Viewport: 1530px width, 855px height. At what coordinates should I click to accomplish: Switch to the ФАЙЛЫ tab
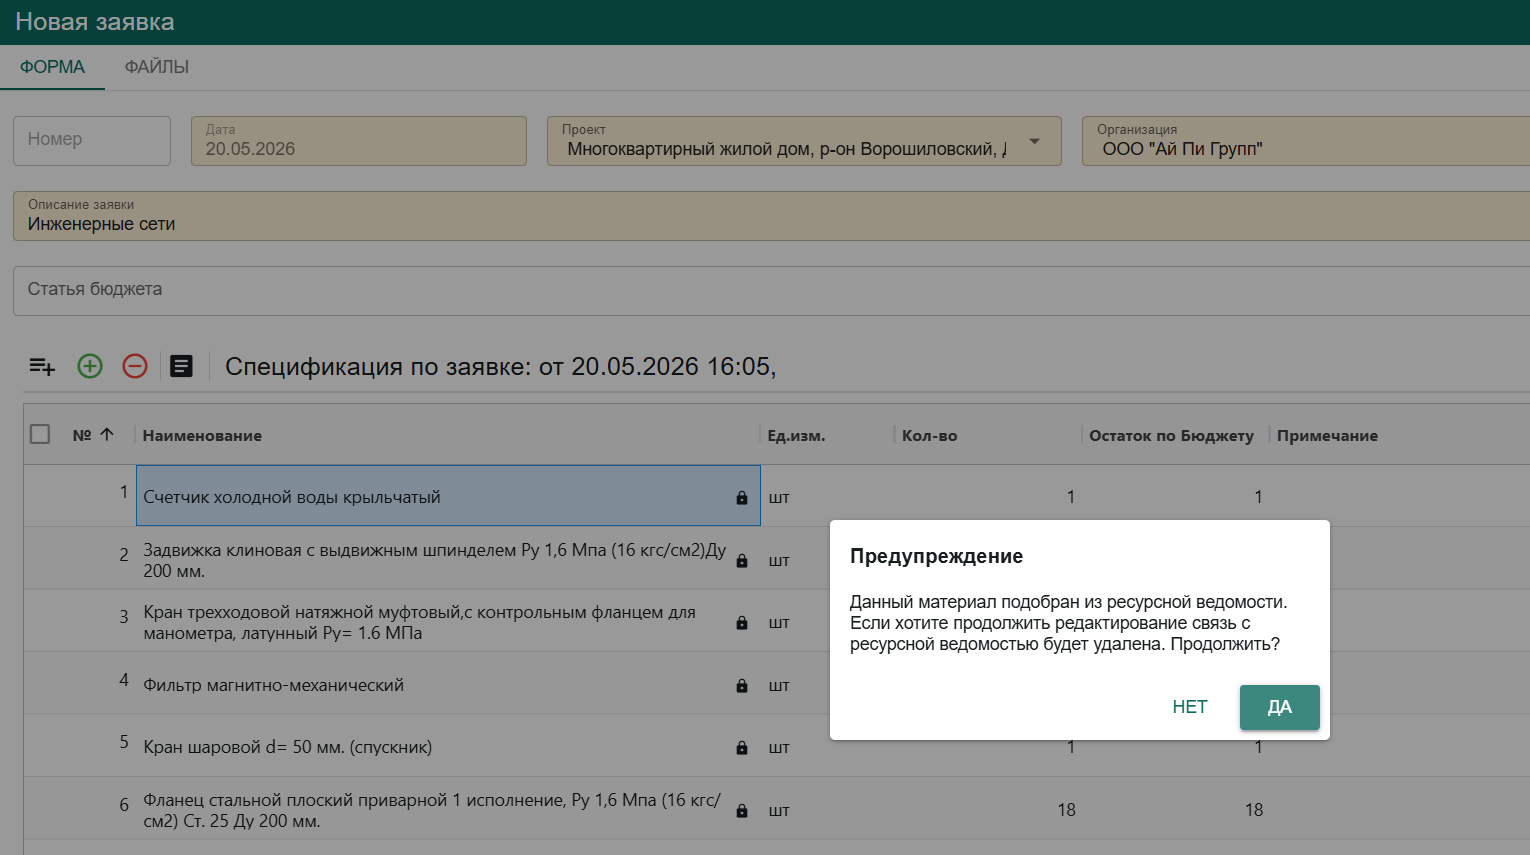[157, 67]
